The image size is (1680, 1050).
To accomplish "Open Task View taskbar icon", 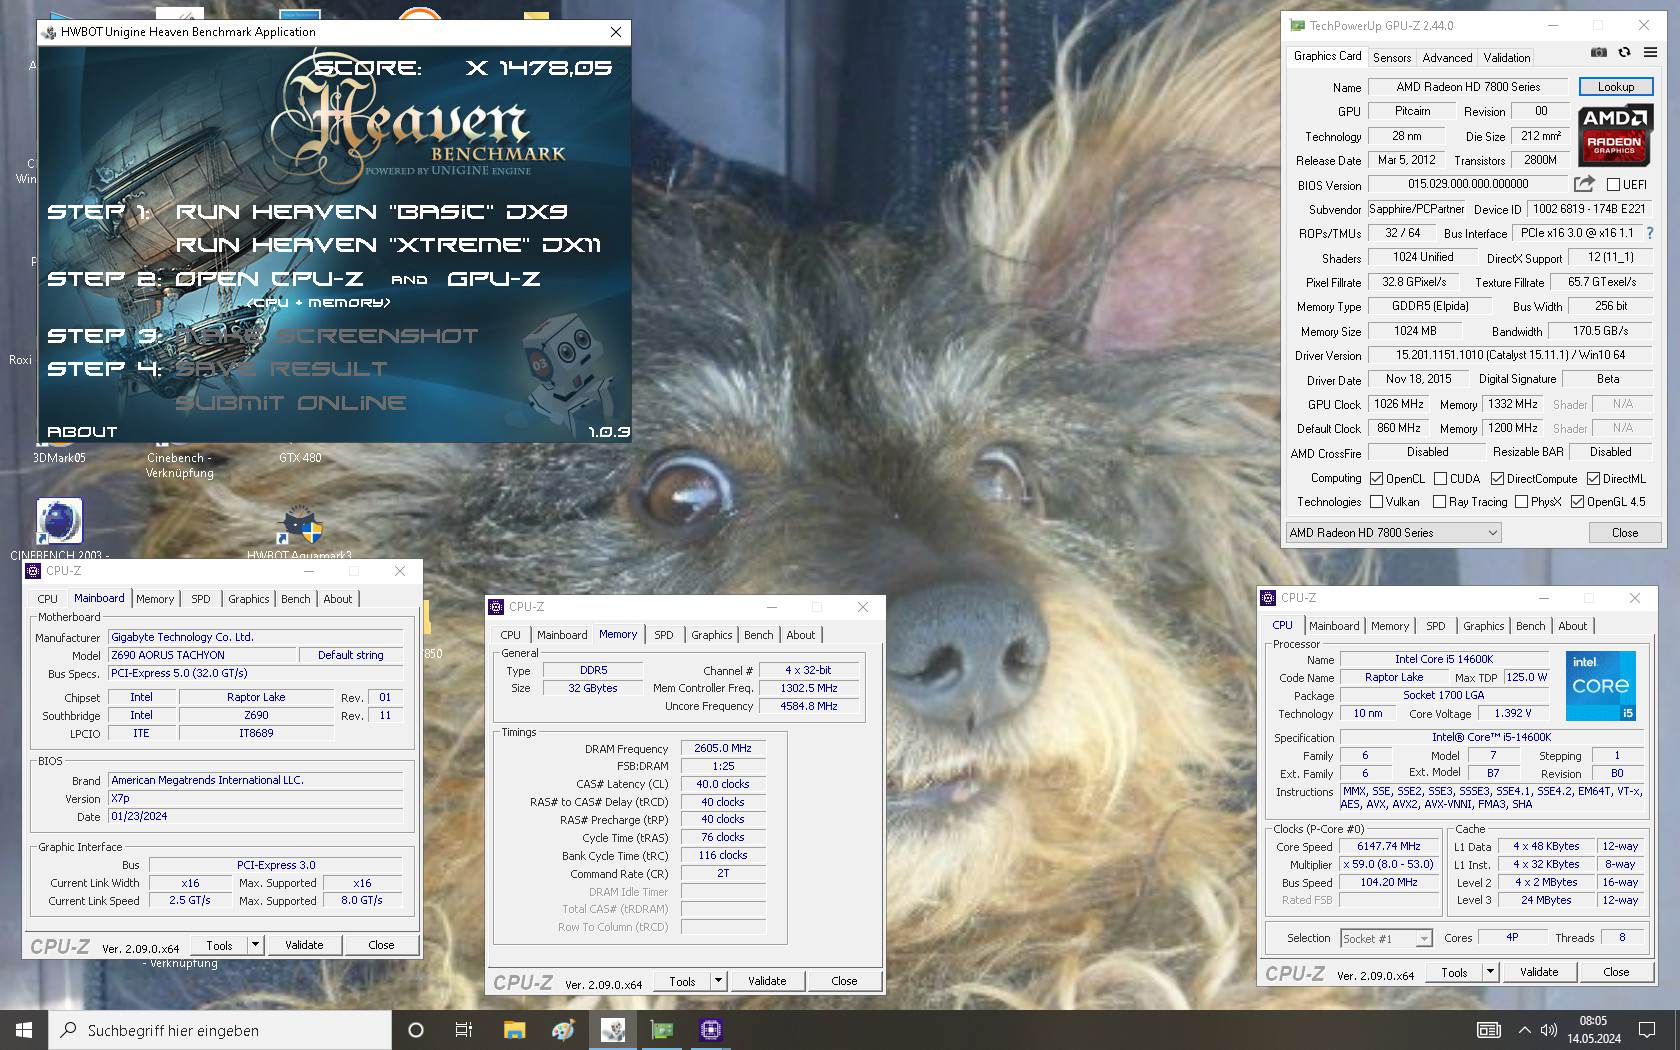I will [x=464, y=1030].
